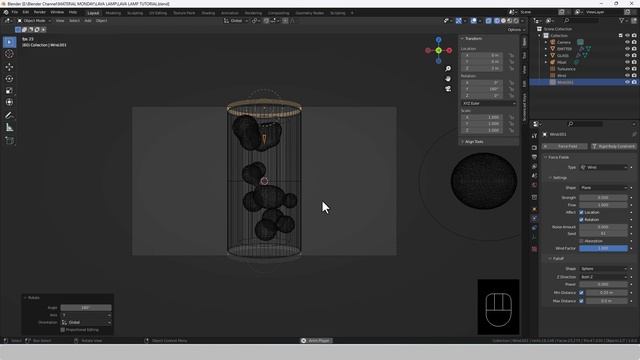Select the Annotate tool

[x=9, y=116]
